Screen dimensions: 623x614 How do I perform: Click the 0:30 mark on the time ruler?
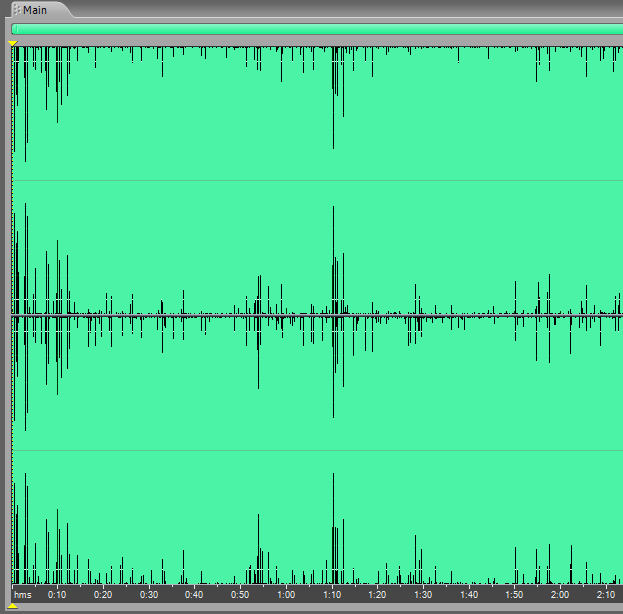[x=149, y=595]
